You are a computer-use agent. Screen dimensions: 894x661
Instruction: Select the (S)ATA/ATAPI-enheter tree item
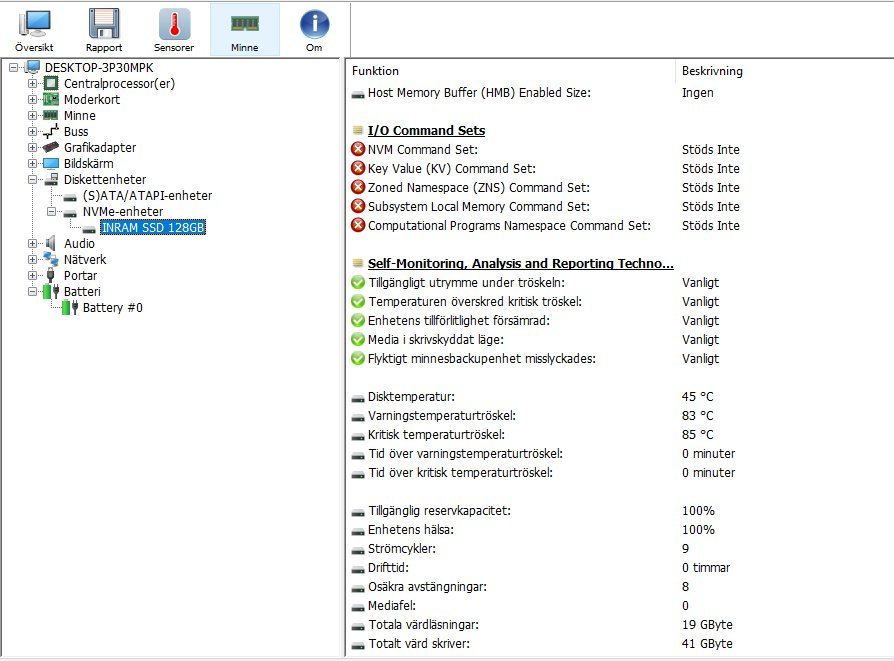pyautogui.click(x=147, y=196)
